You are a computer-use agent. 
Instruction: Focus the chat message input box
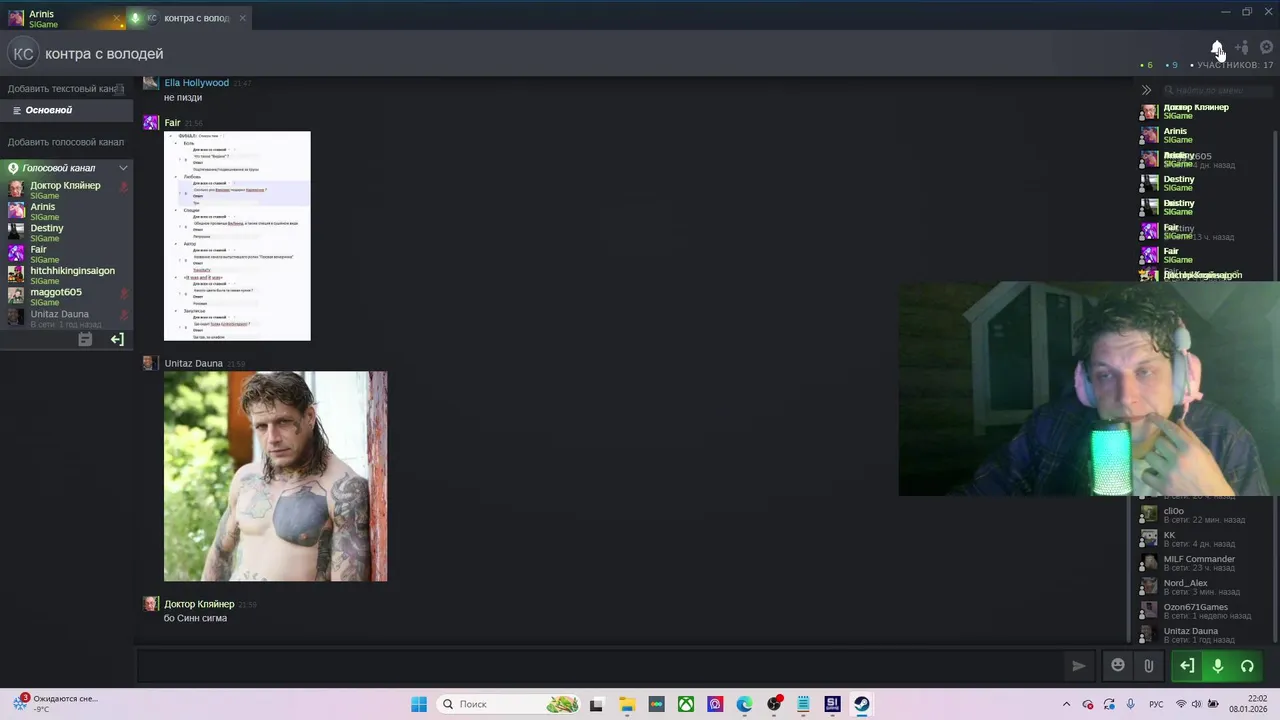click(x=598, y=665)
